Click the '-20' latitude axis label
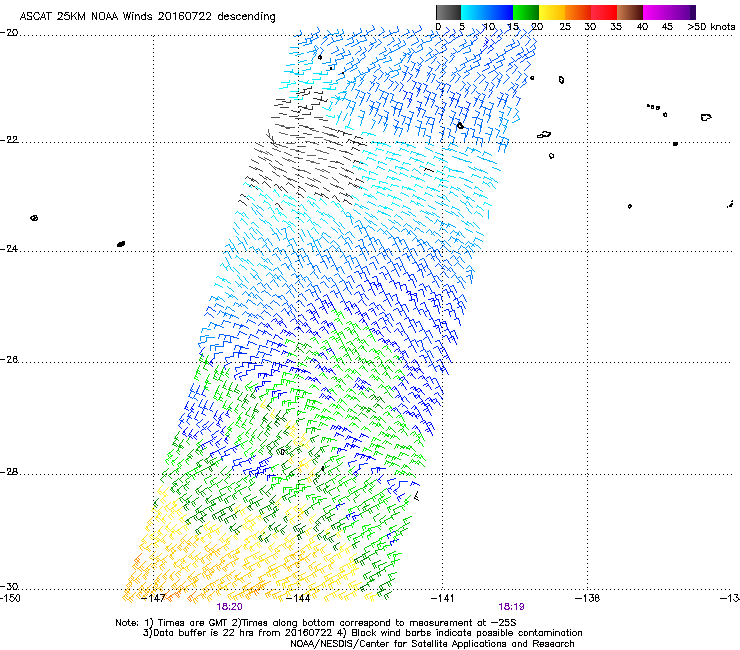 coord(9,33)
